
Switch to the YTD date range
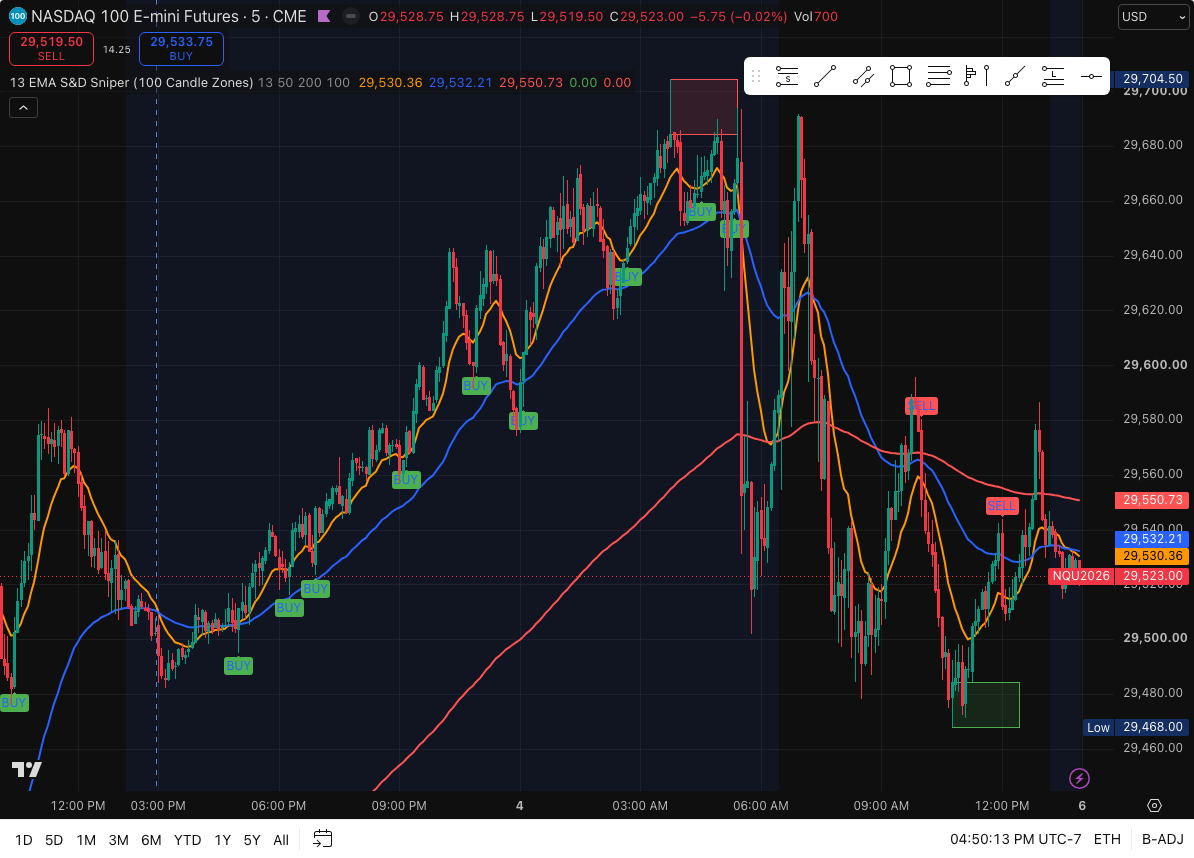(x=187, y=840)
